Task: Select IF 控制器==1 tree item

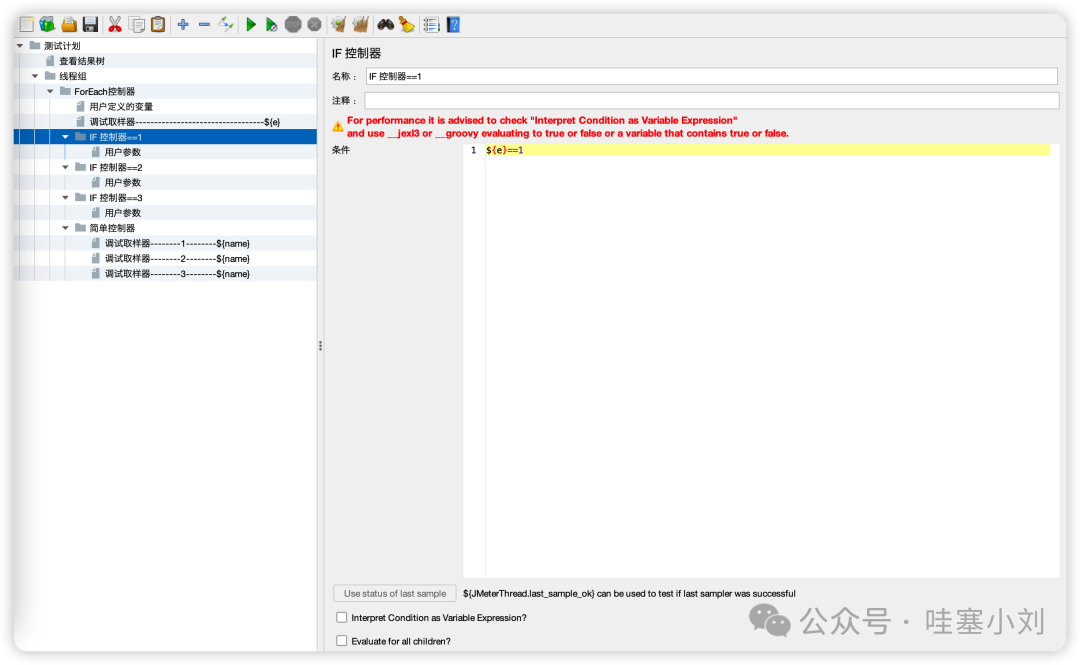Action: [116, 136]
